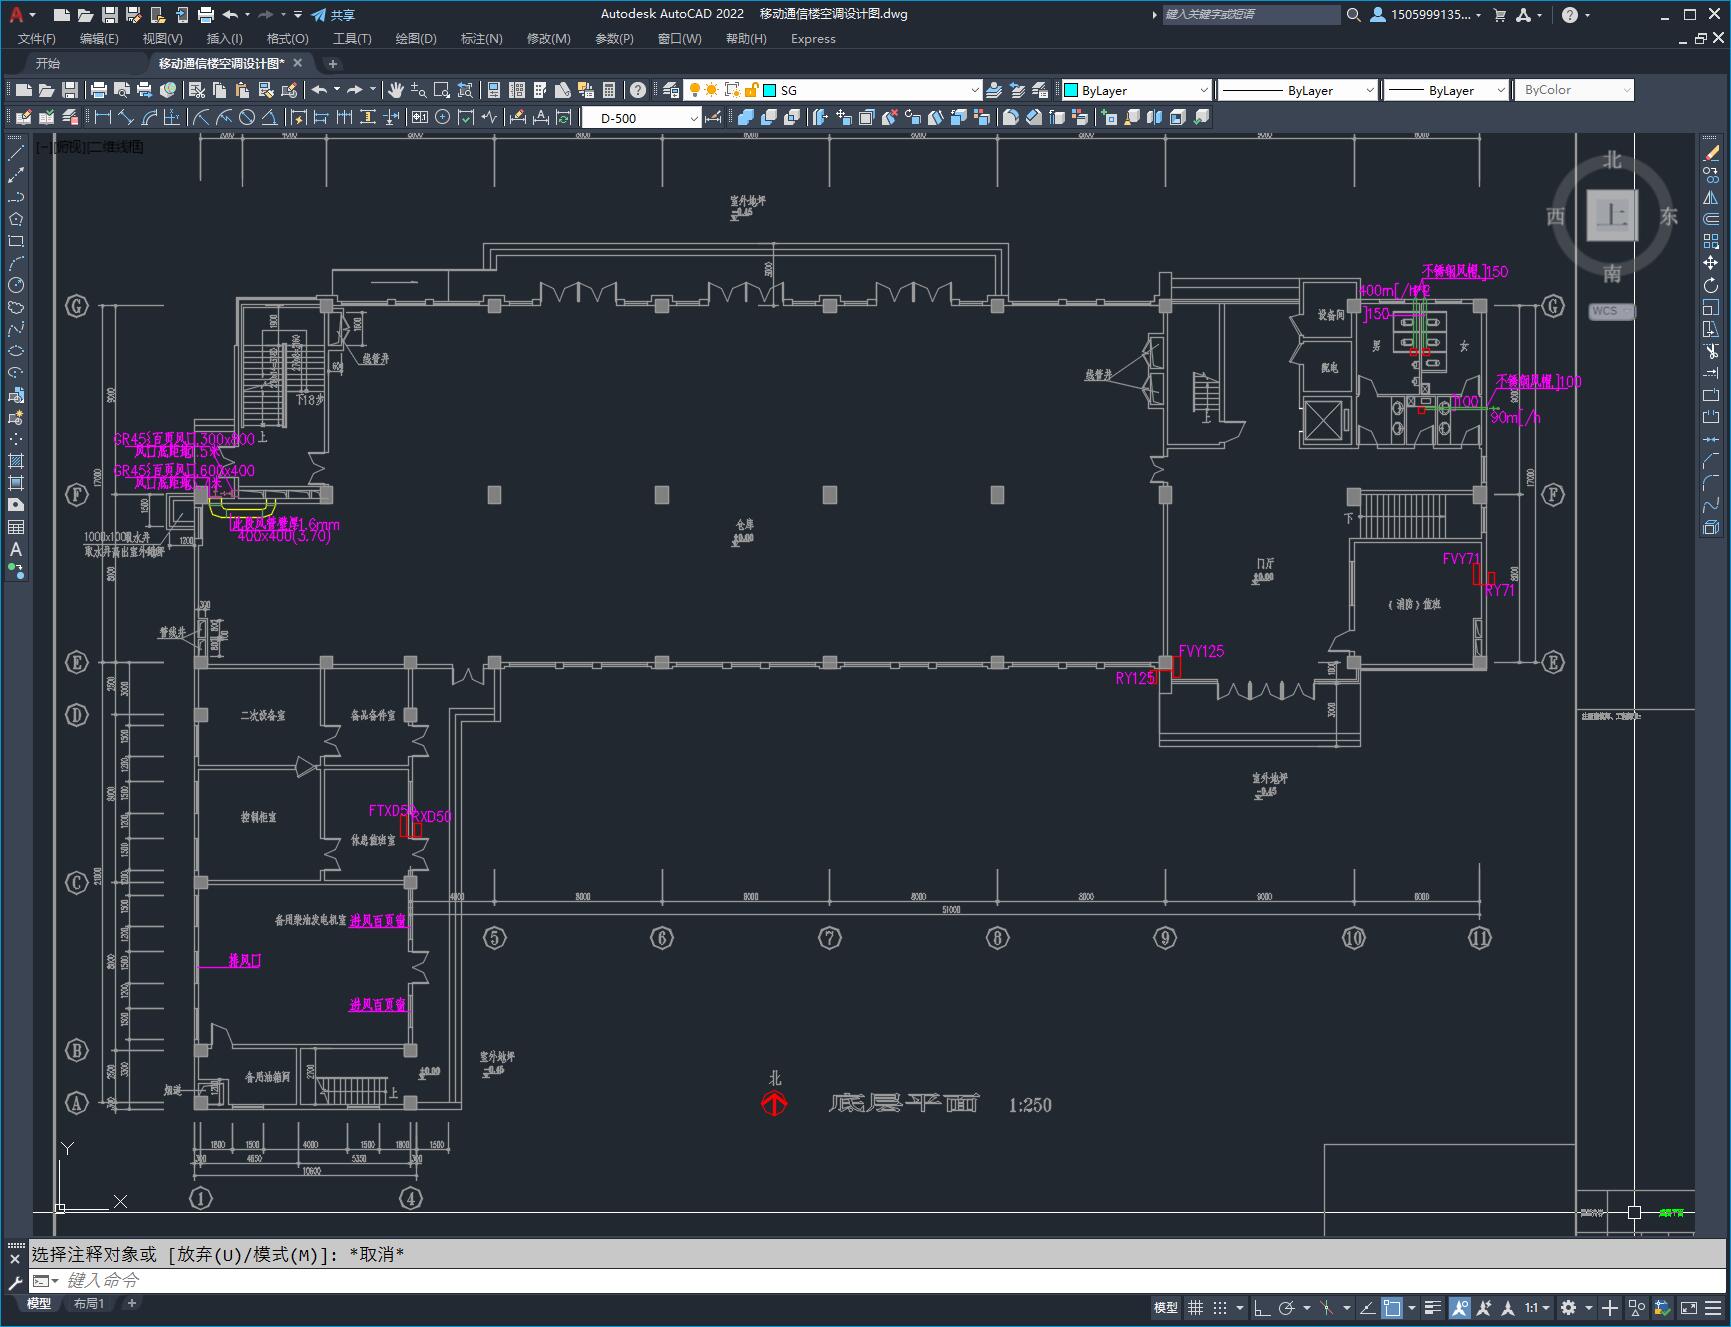Click the Rotate tool in modify toolbar
Viewport: 1731px width, 1327px height.
[1711, 285]
